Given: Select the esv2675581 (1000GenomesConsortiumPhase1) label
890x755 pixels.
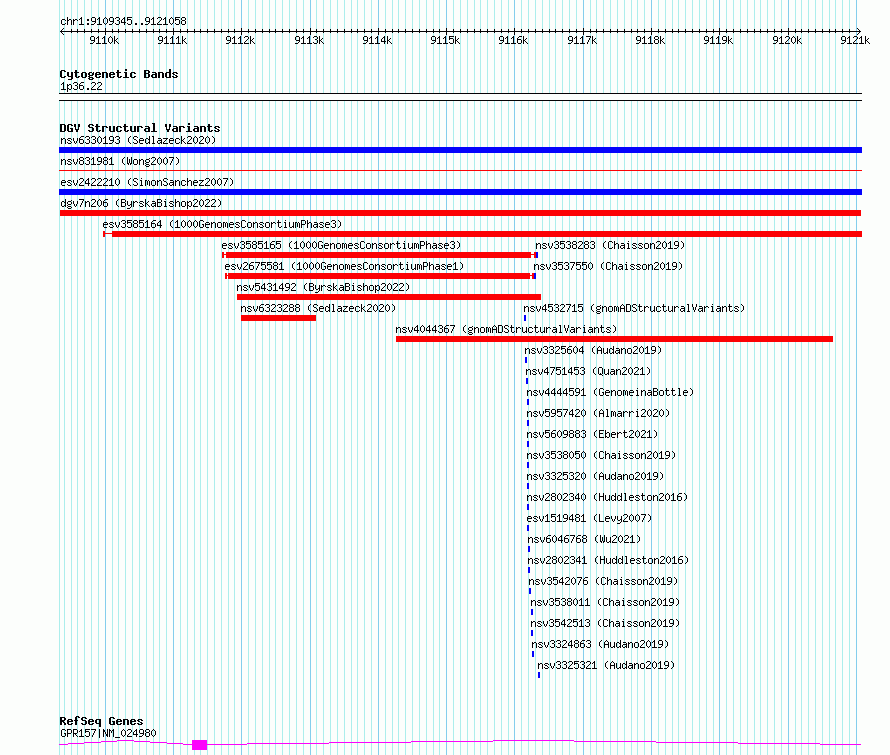Looking at the screenshot, I should click(x=344, y=266).
